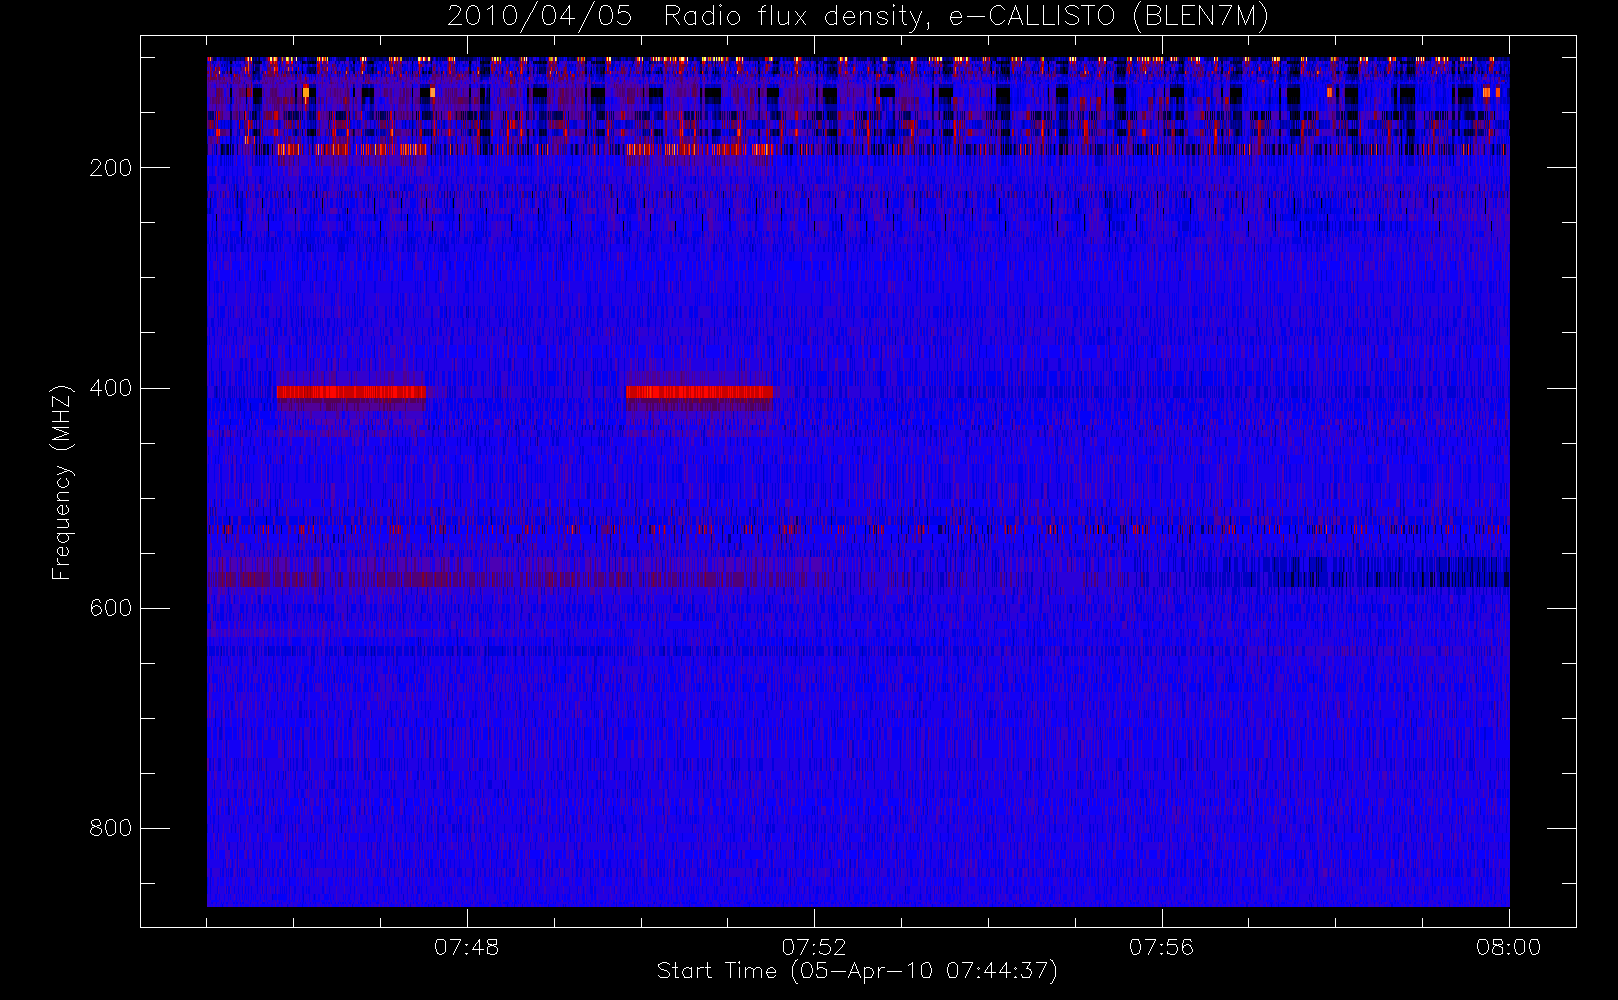Click the first red 400 MHz burst before 07:48
Screen dimensions: 1618x1000
(x=351, y=392)
